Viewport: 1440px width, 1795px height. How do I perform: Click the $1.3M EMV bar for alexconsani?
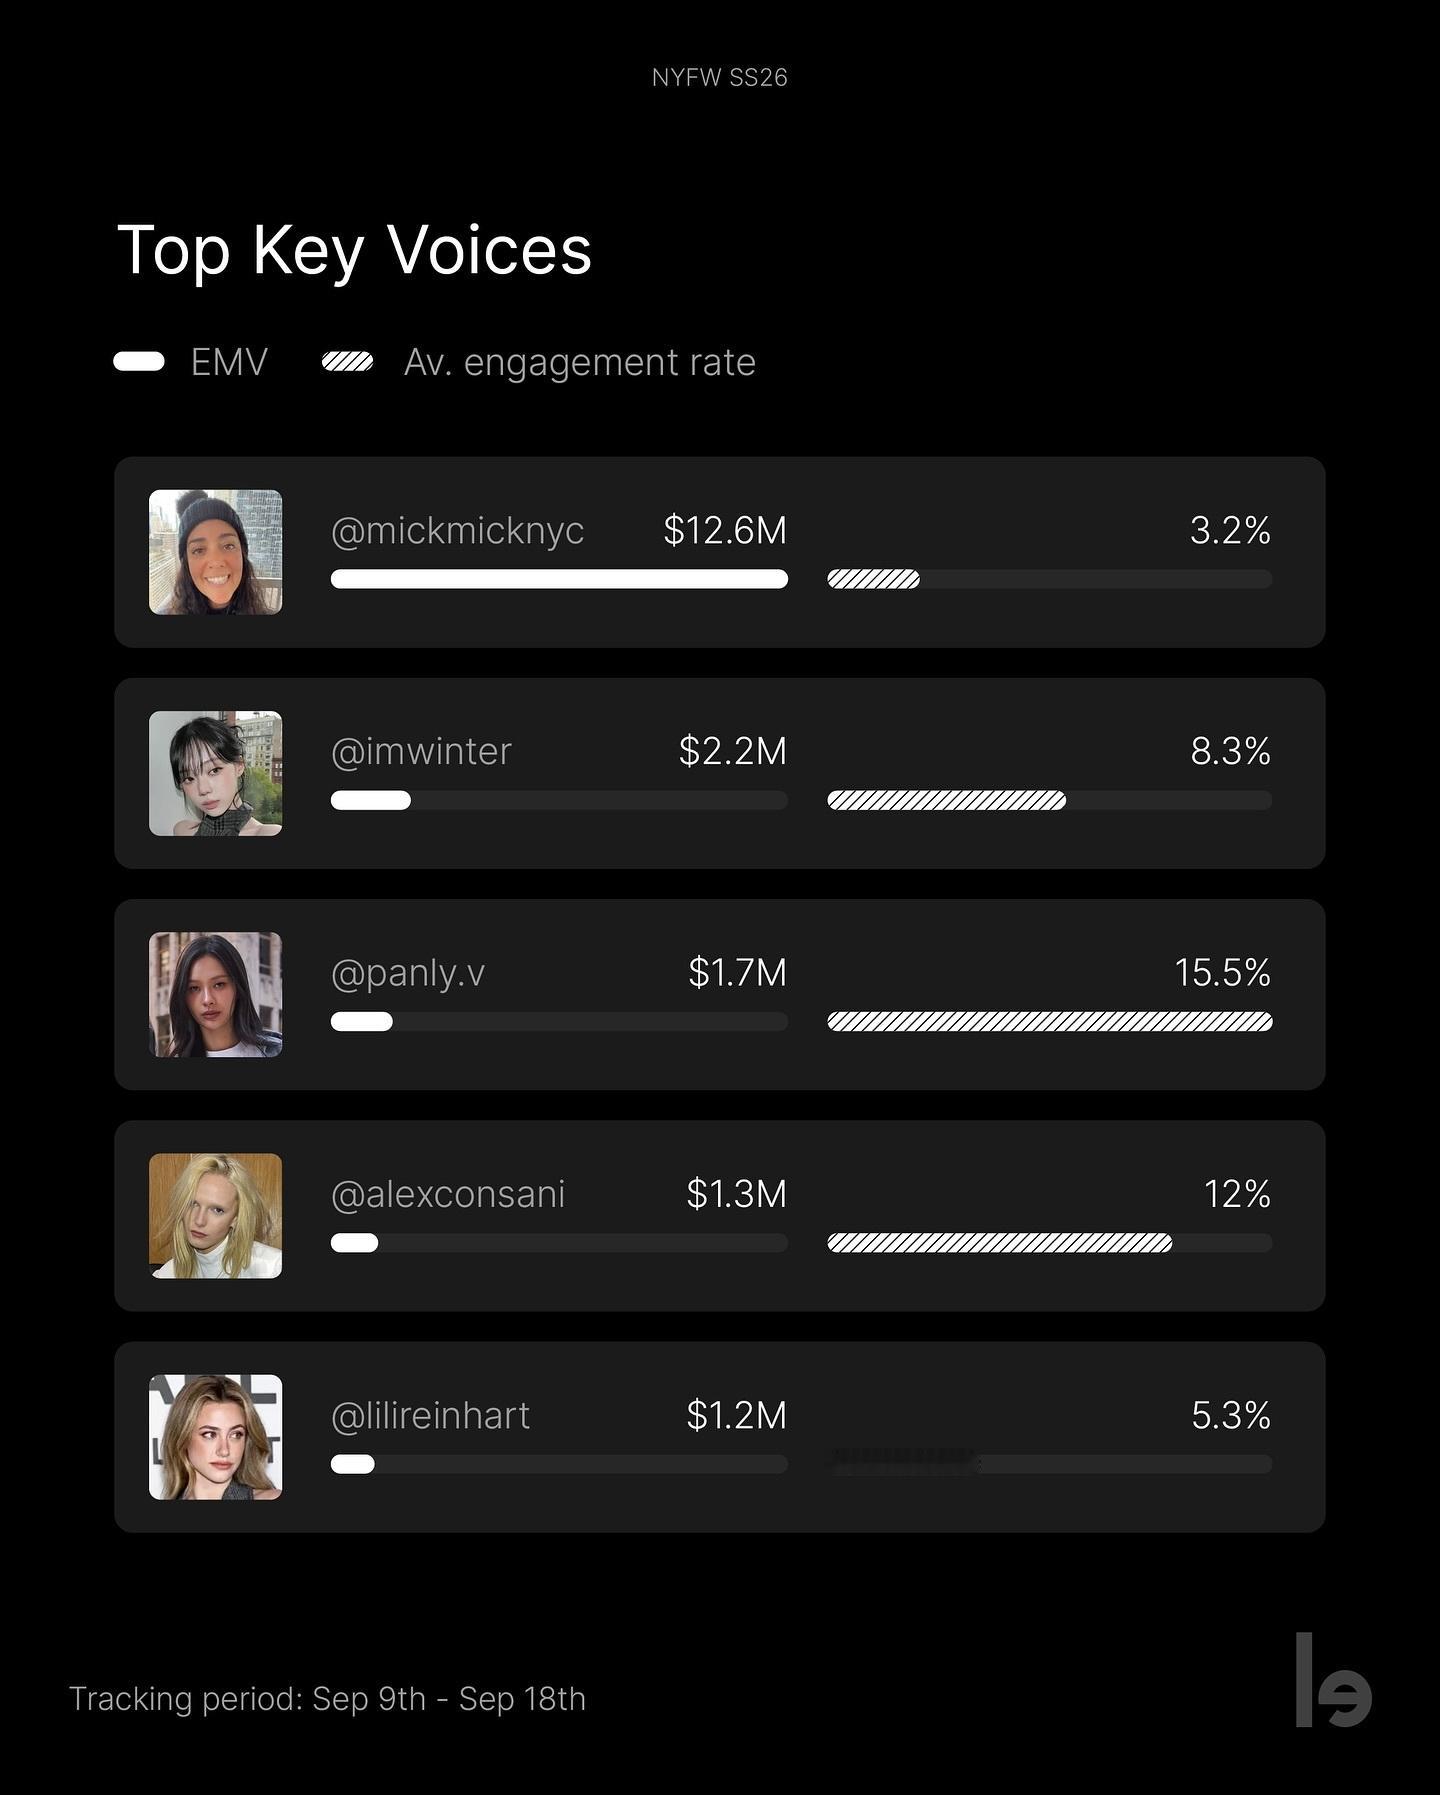click(559, 1243)
